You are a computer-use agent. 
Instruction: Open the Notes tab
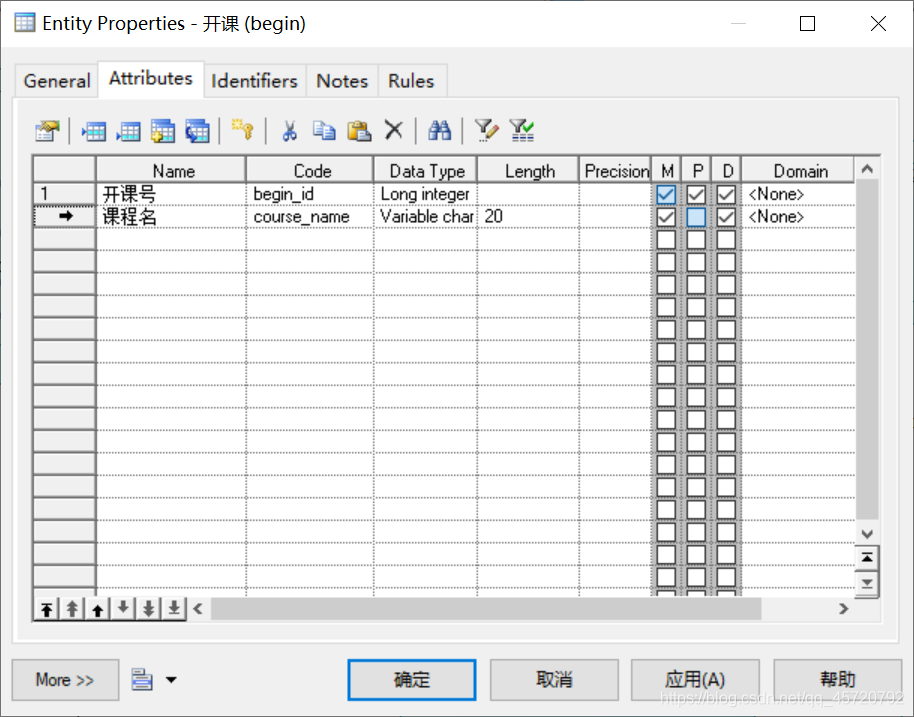[341, 80]
